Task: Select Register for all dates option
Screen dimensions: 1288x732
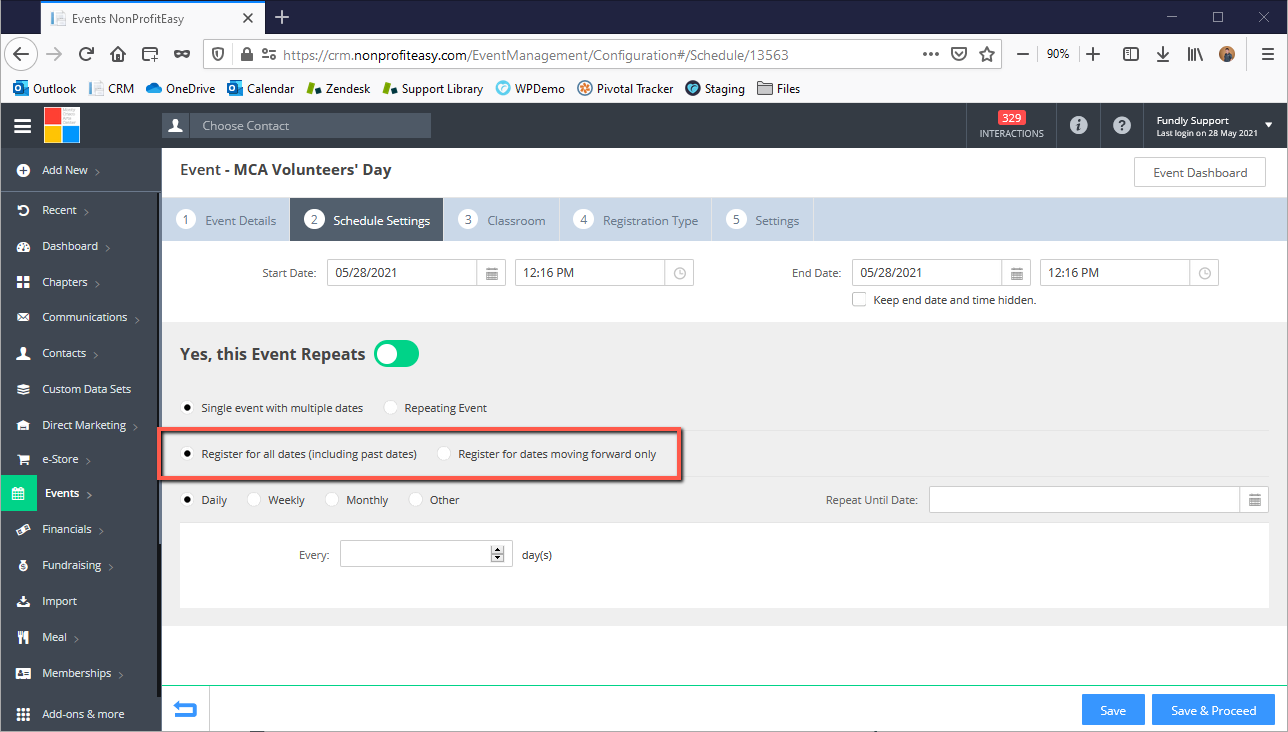Action: coord(187,454)
